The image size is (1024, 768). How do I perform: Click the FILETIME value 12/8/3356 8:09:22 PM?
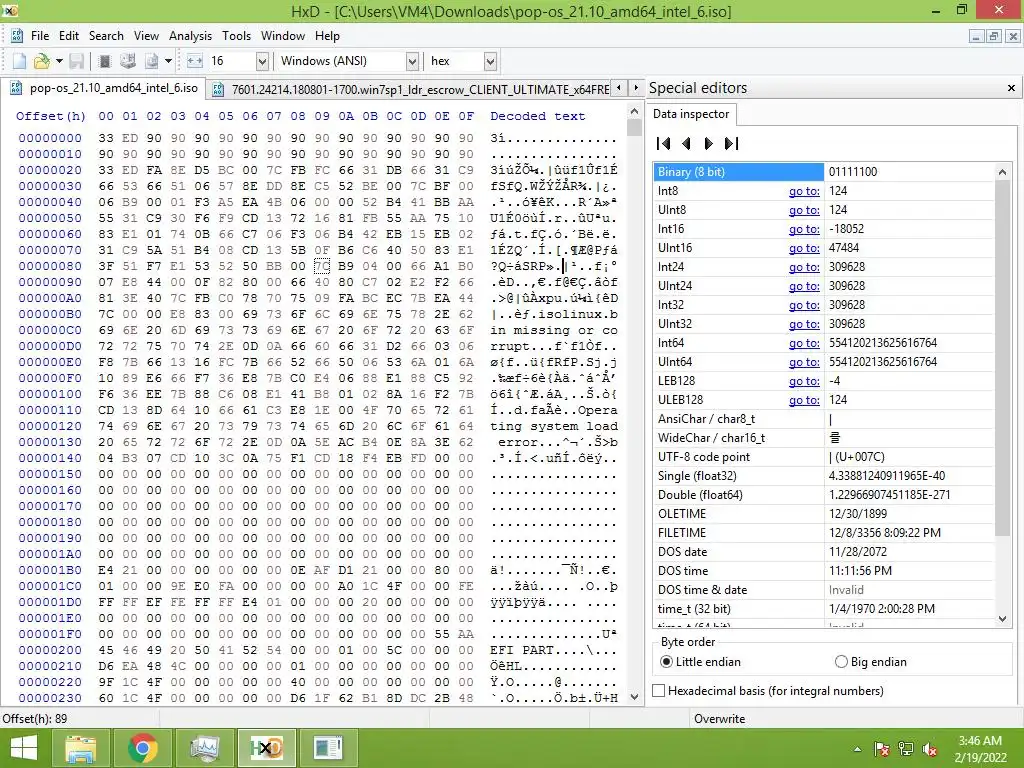(885, 533)
